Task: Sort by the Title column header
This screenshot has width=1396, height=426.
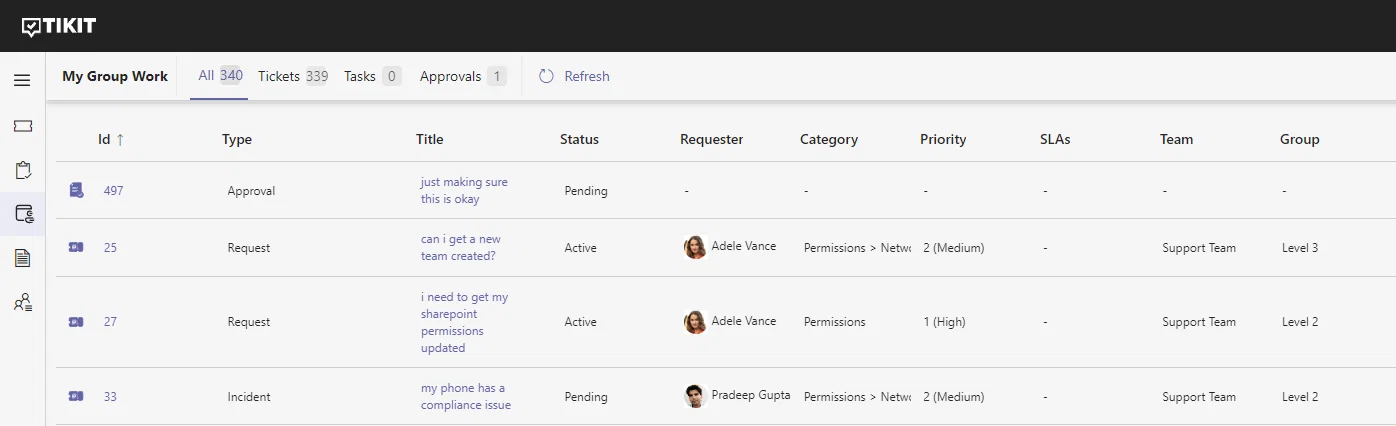Action: tap(430, 139)
